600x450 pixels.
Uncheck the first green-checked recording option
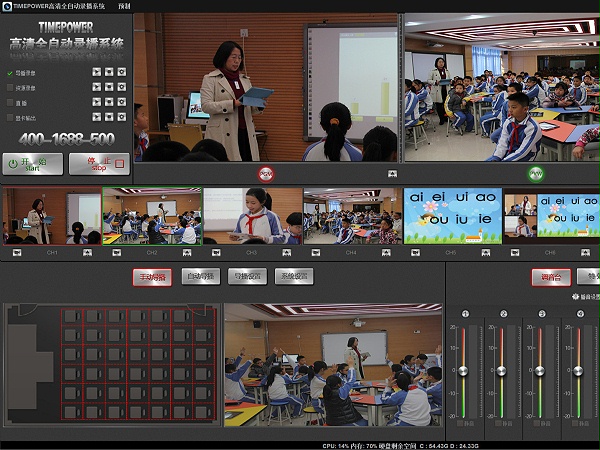[10, 73]
